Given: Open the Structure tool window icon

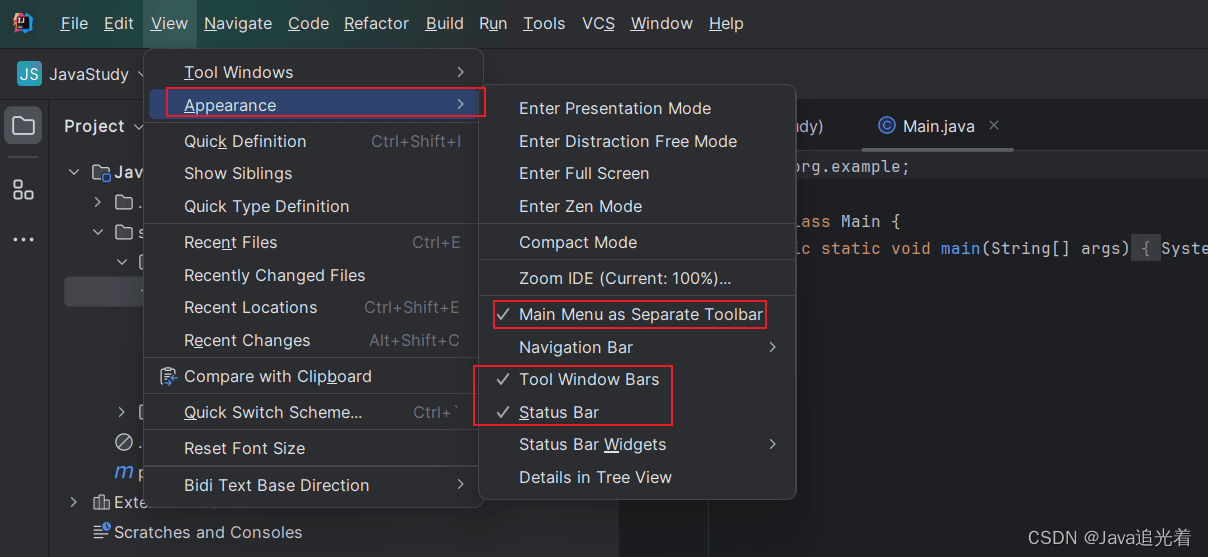Looking at the screenshot, I should pyautogui.click(x=23, y=190).
